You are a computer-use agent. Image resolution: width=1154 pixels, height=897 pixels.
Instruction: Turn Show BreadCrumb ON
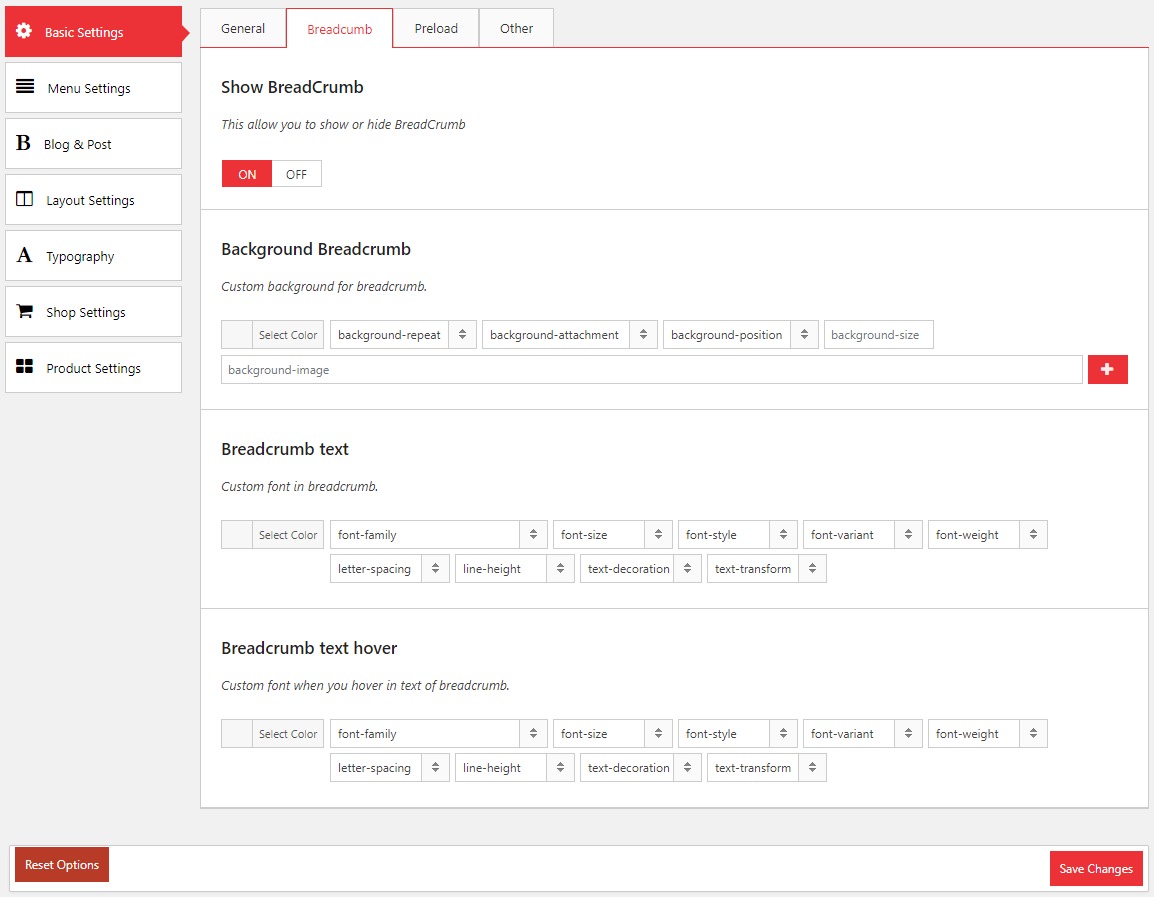pos(247,174)
